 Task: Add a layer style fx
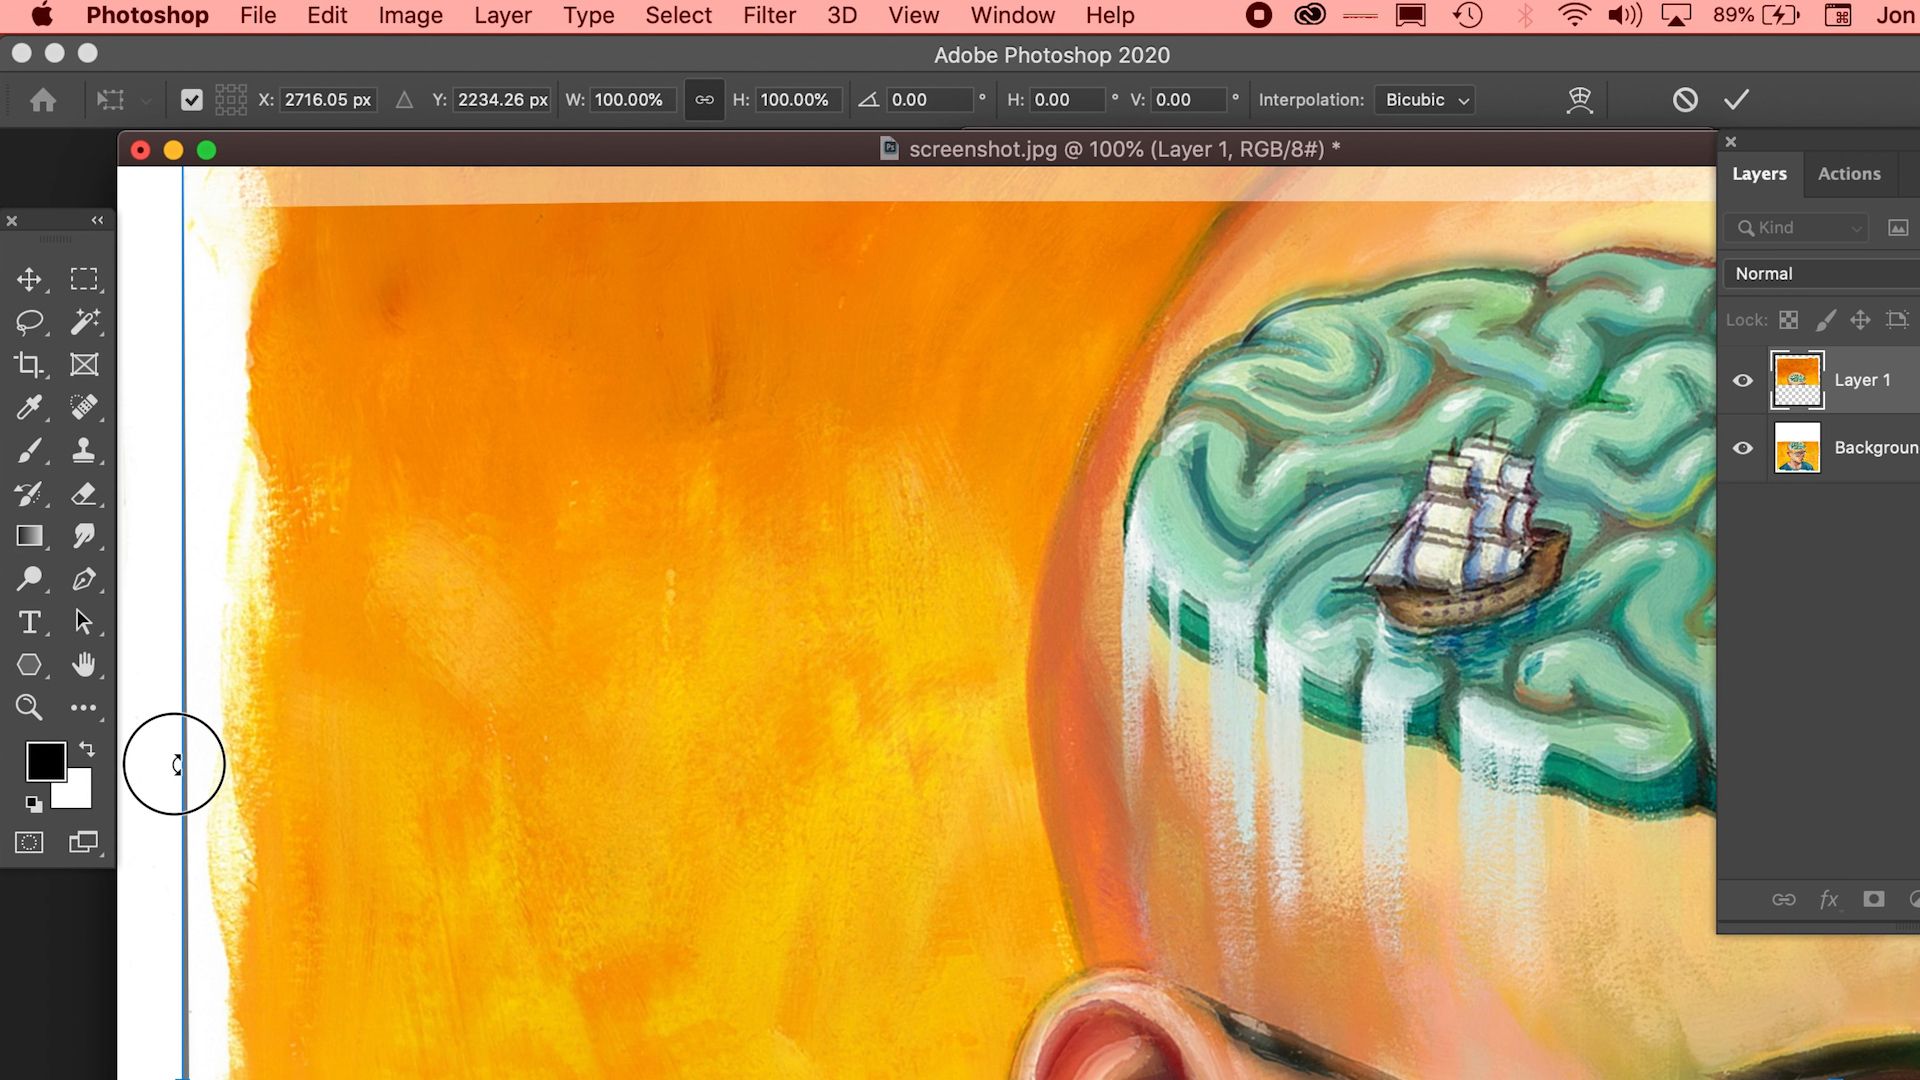click(1829, 900)
